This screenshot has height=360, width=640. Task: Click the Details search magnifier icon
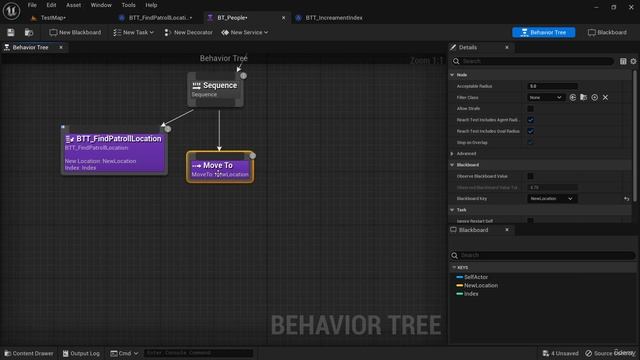tap(456, 61)
